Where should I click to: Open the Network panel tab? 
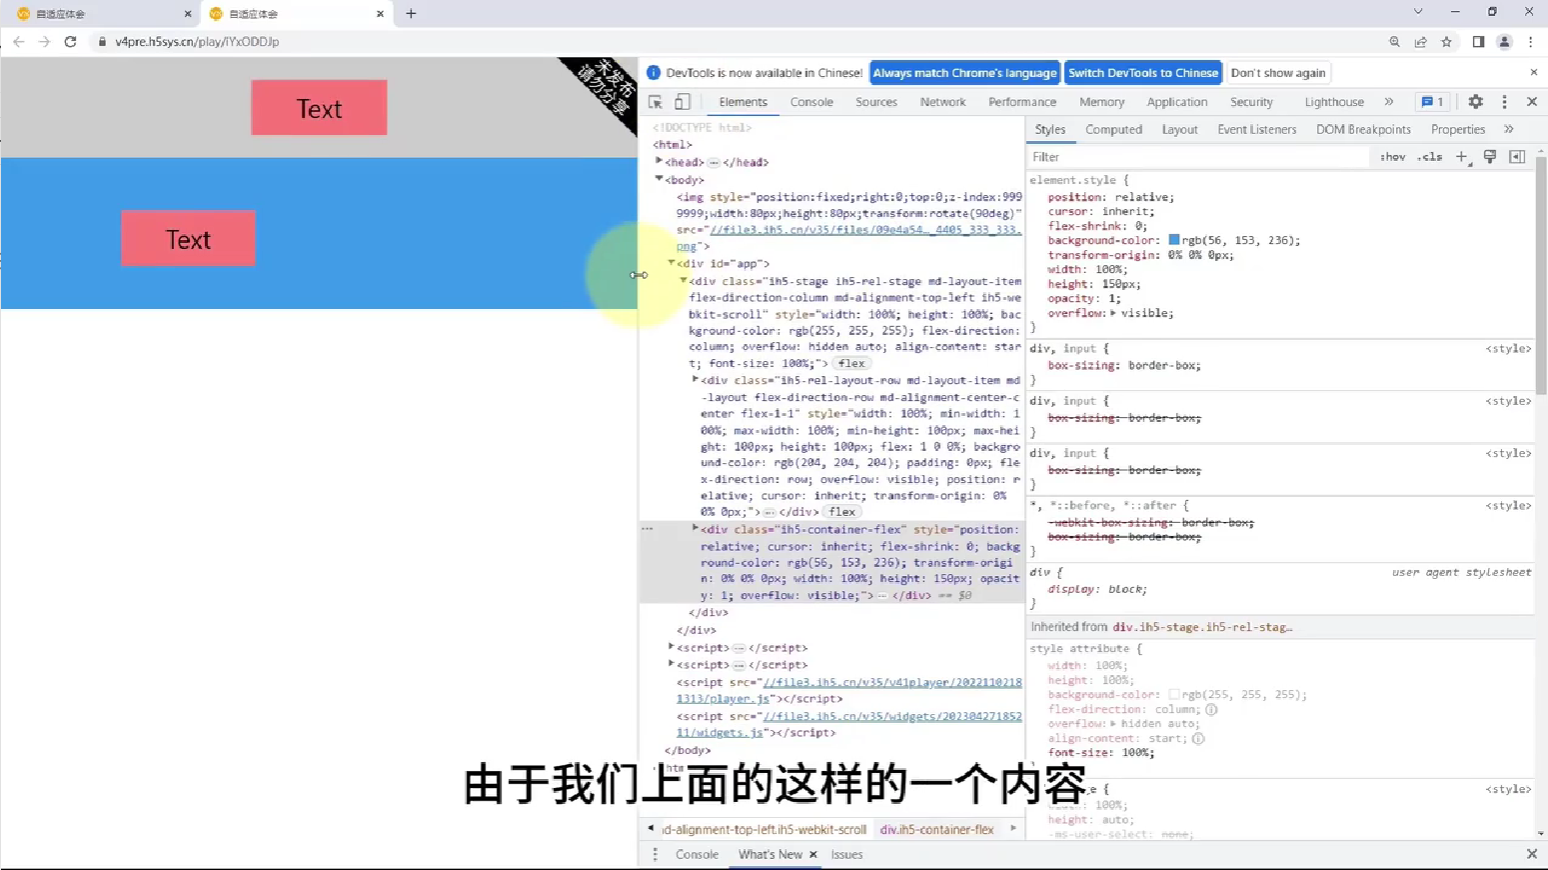[942, 102]
